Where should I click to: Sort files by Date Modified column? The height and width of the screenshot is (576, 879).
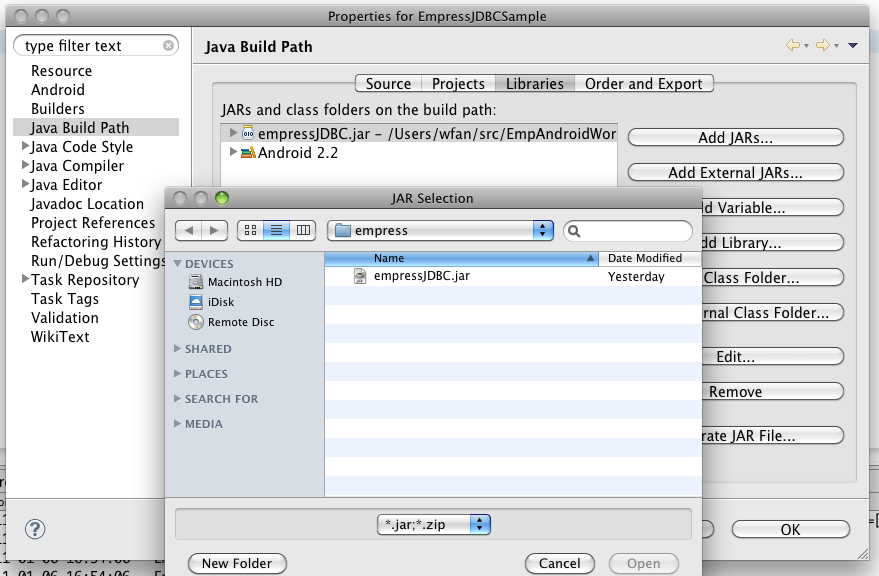[650, 258]
